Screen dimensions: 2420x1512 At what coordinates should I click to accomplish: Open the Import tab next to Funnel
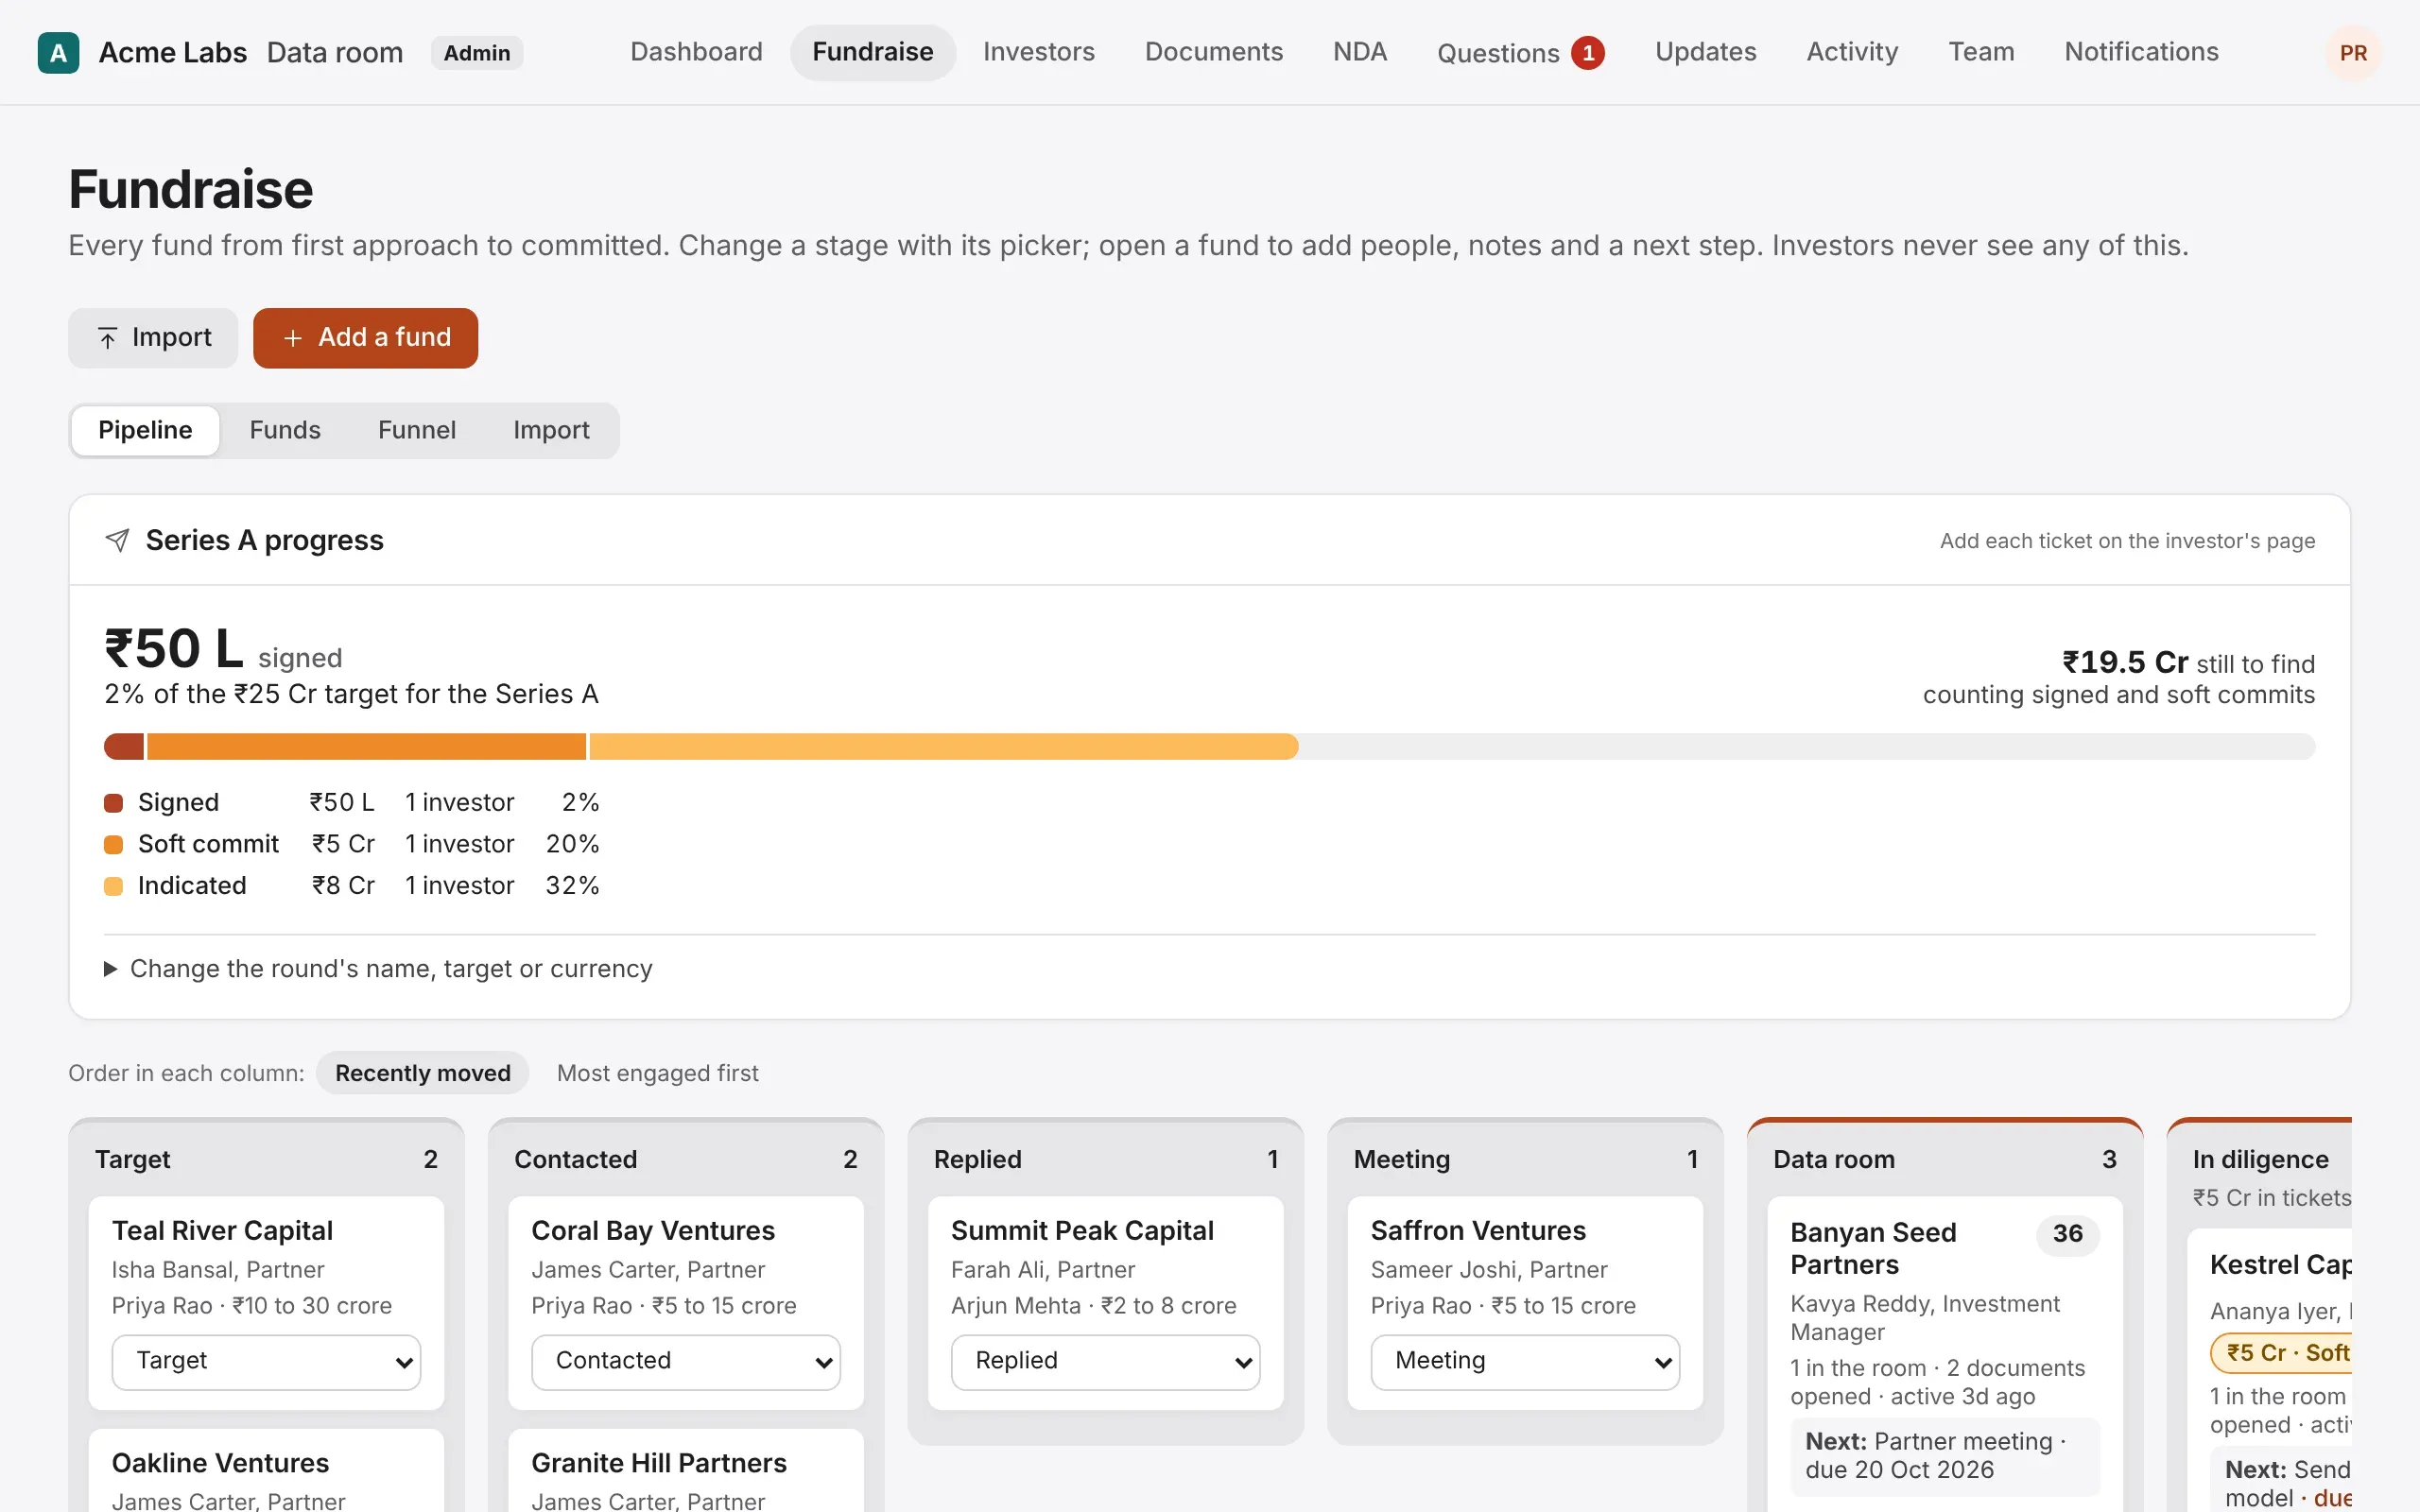(551, 430)
